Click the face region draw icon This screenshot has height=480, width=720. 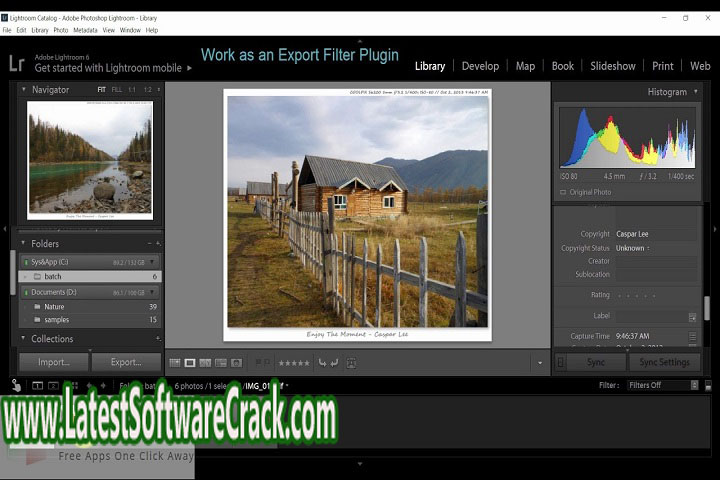click(x=351, y=363)
